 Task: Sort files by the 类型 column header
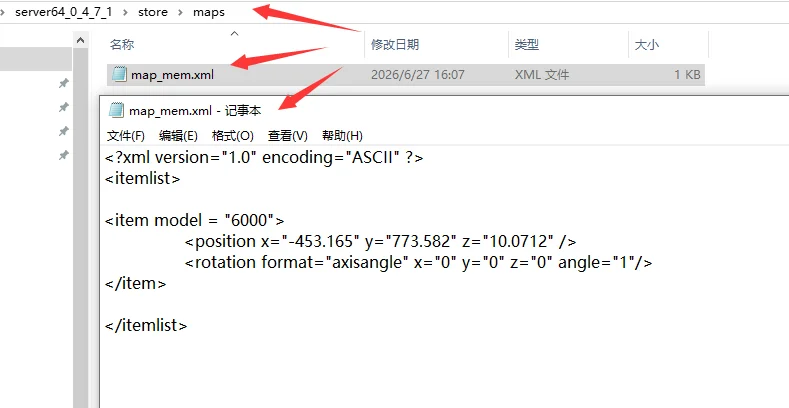[527, 44]
